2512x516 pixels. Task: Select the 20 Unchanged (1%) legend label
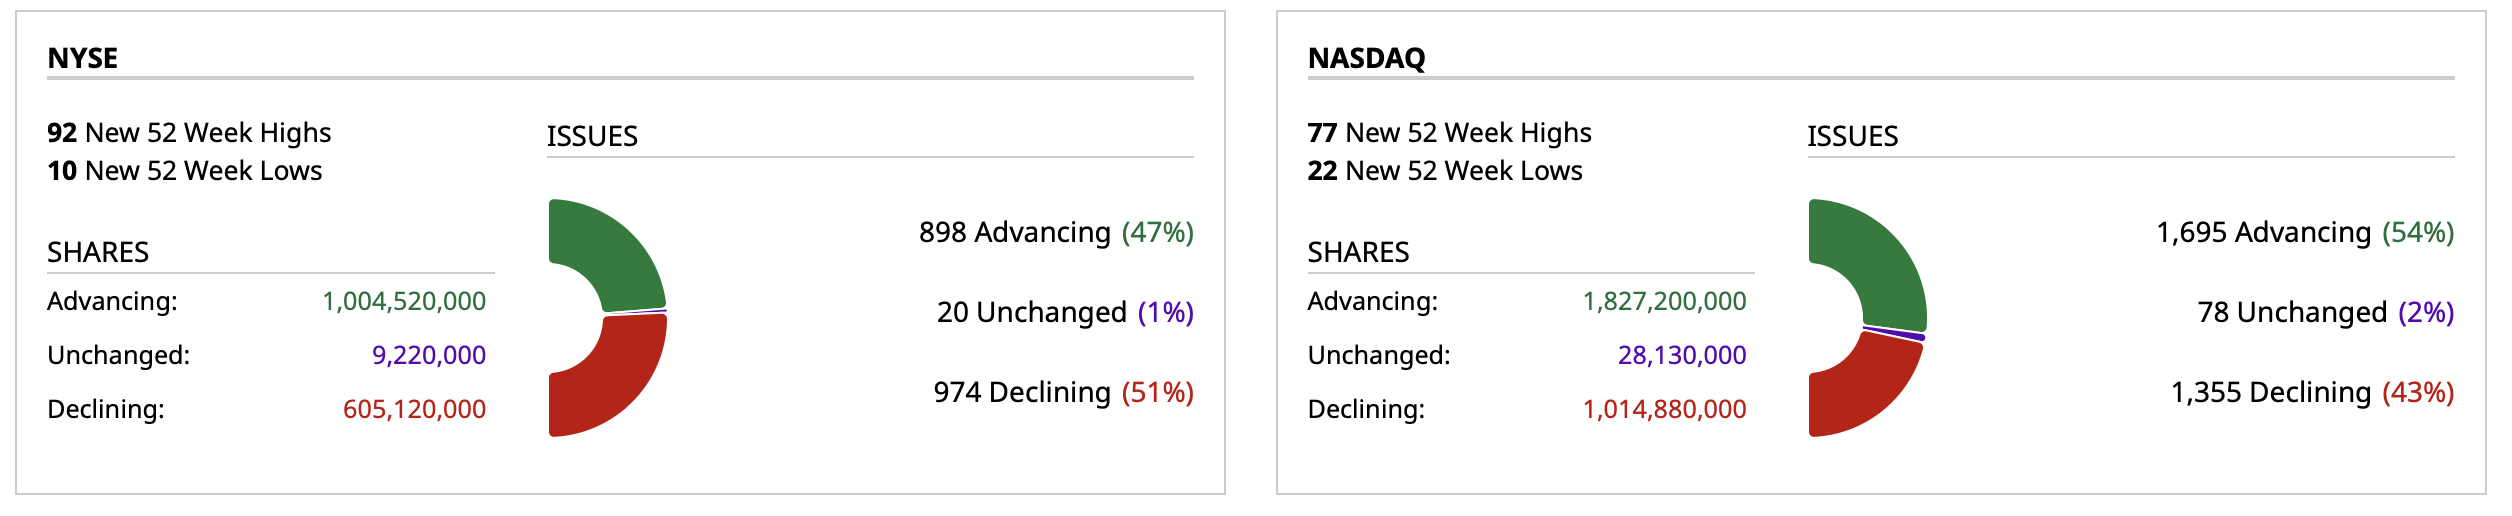click(x=1065, y=312)
